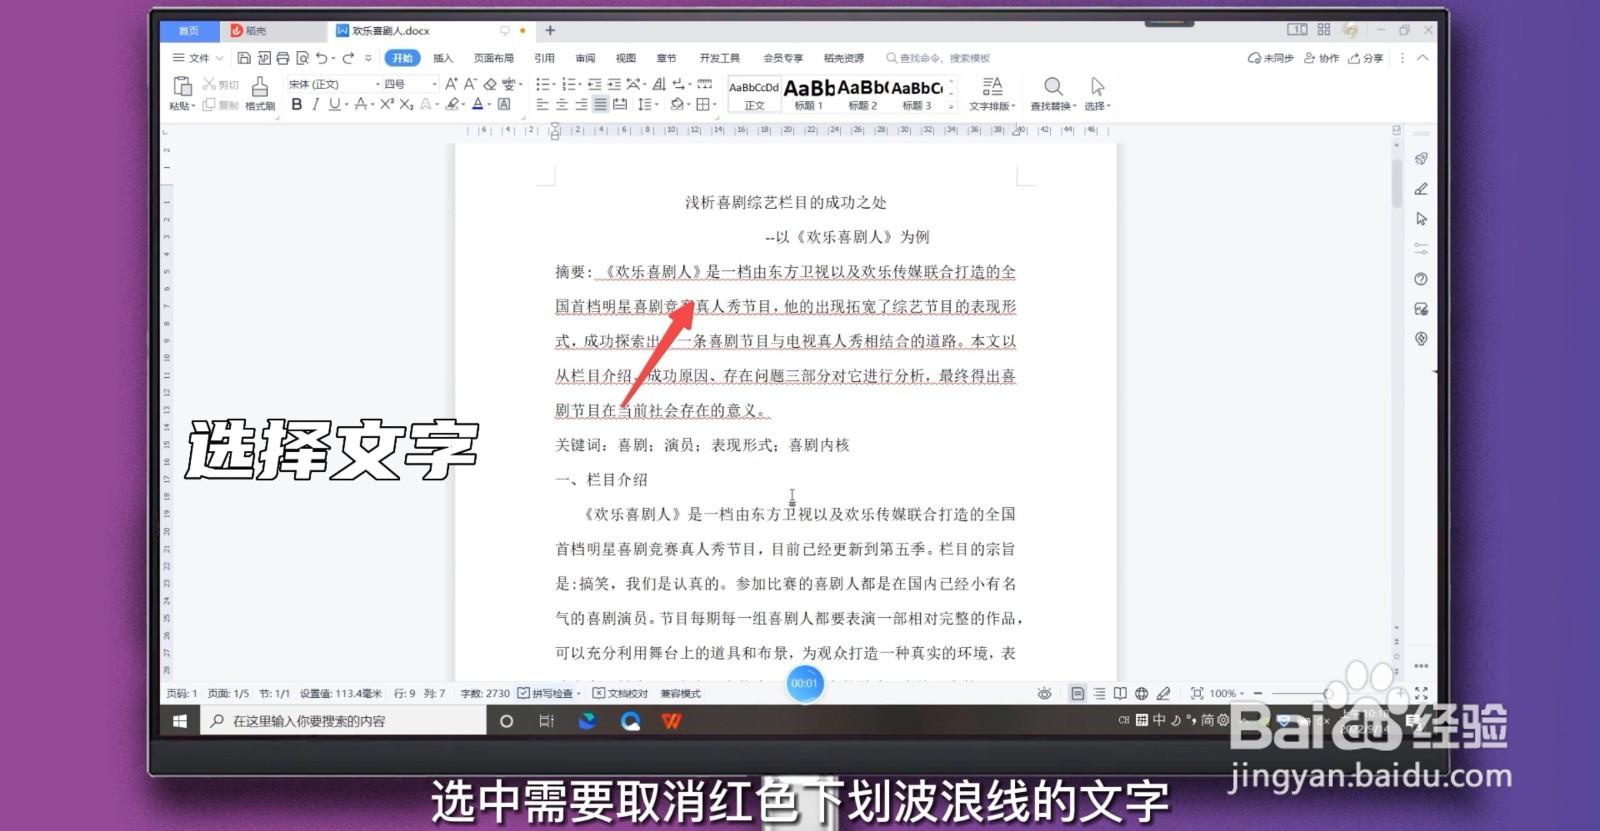Click the 未同步 sync status button
1600x831 pixels.
(x=1271, y=58)
